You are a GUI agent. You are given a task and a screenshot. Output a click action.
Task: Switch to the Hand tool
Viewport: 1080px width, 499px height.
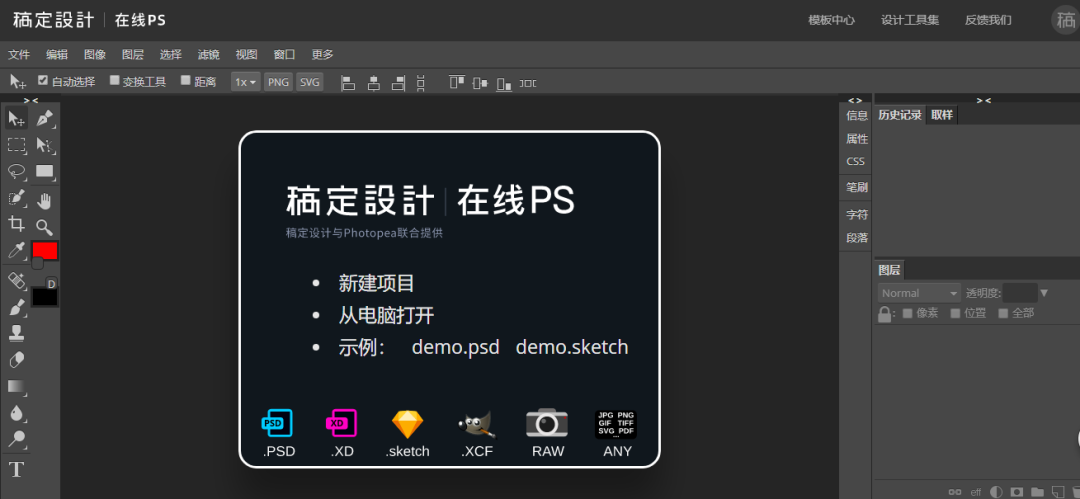pyautogui.click(x=45, y=201)
